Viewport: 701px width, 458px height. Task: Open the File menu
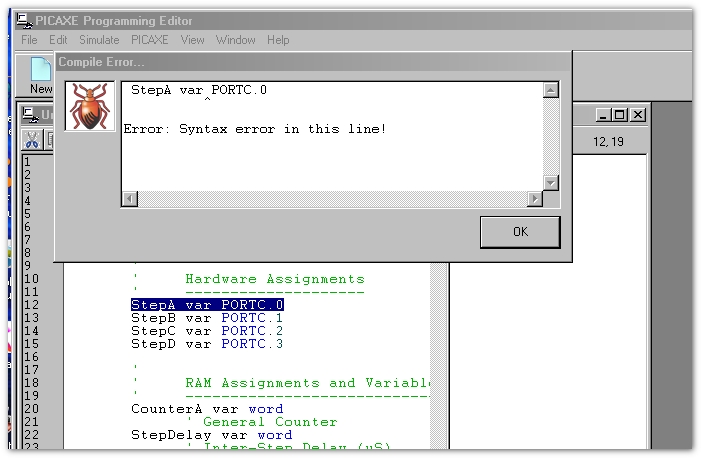tap(29, 40)
